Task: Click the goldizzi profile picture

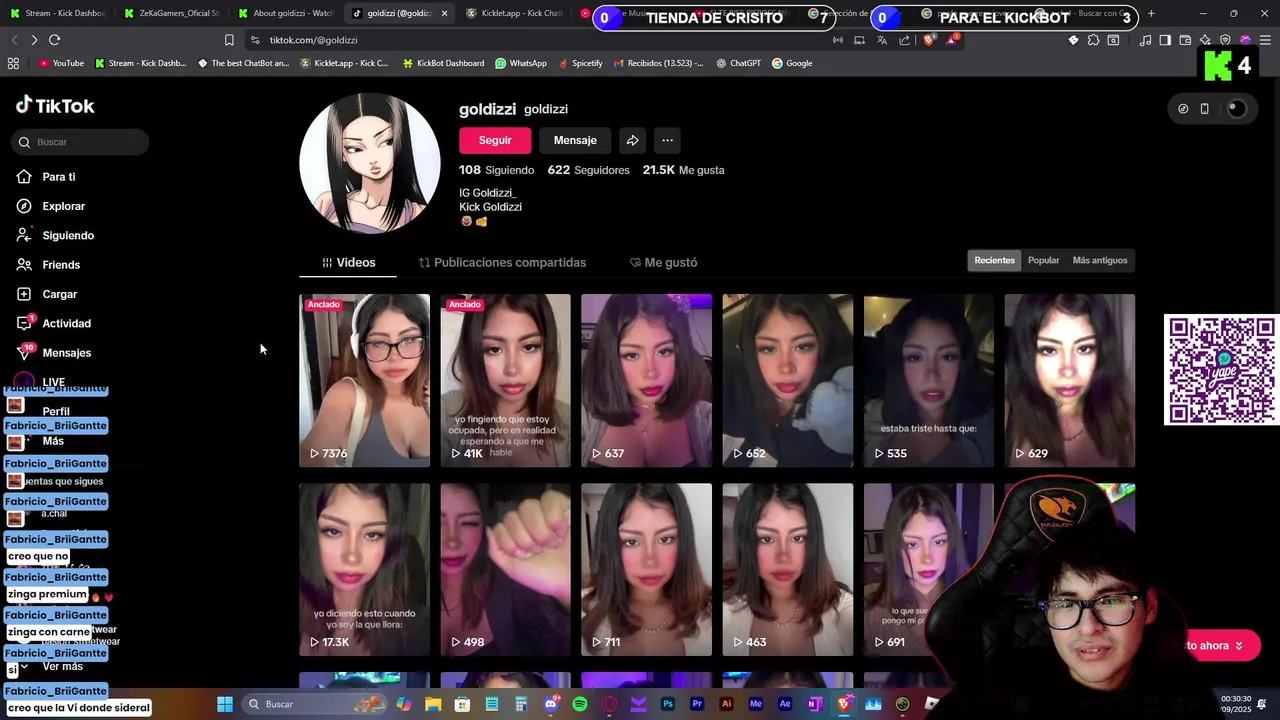Action: [x=370, y=163]
